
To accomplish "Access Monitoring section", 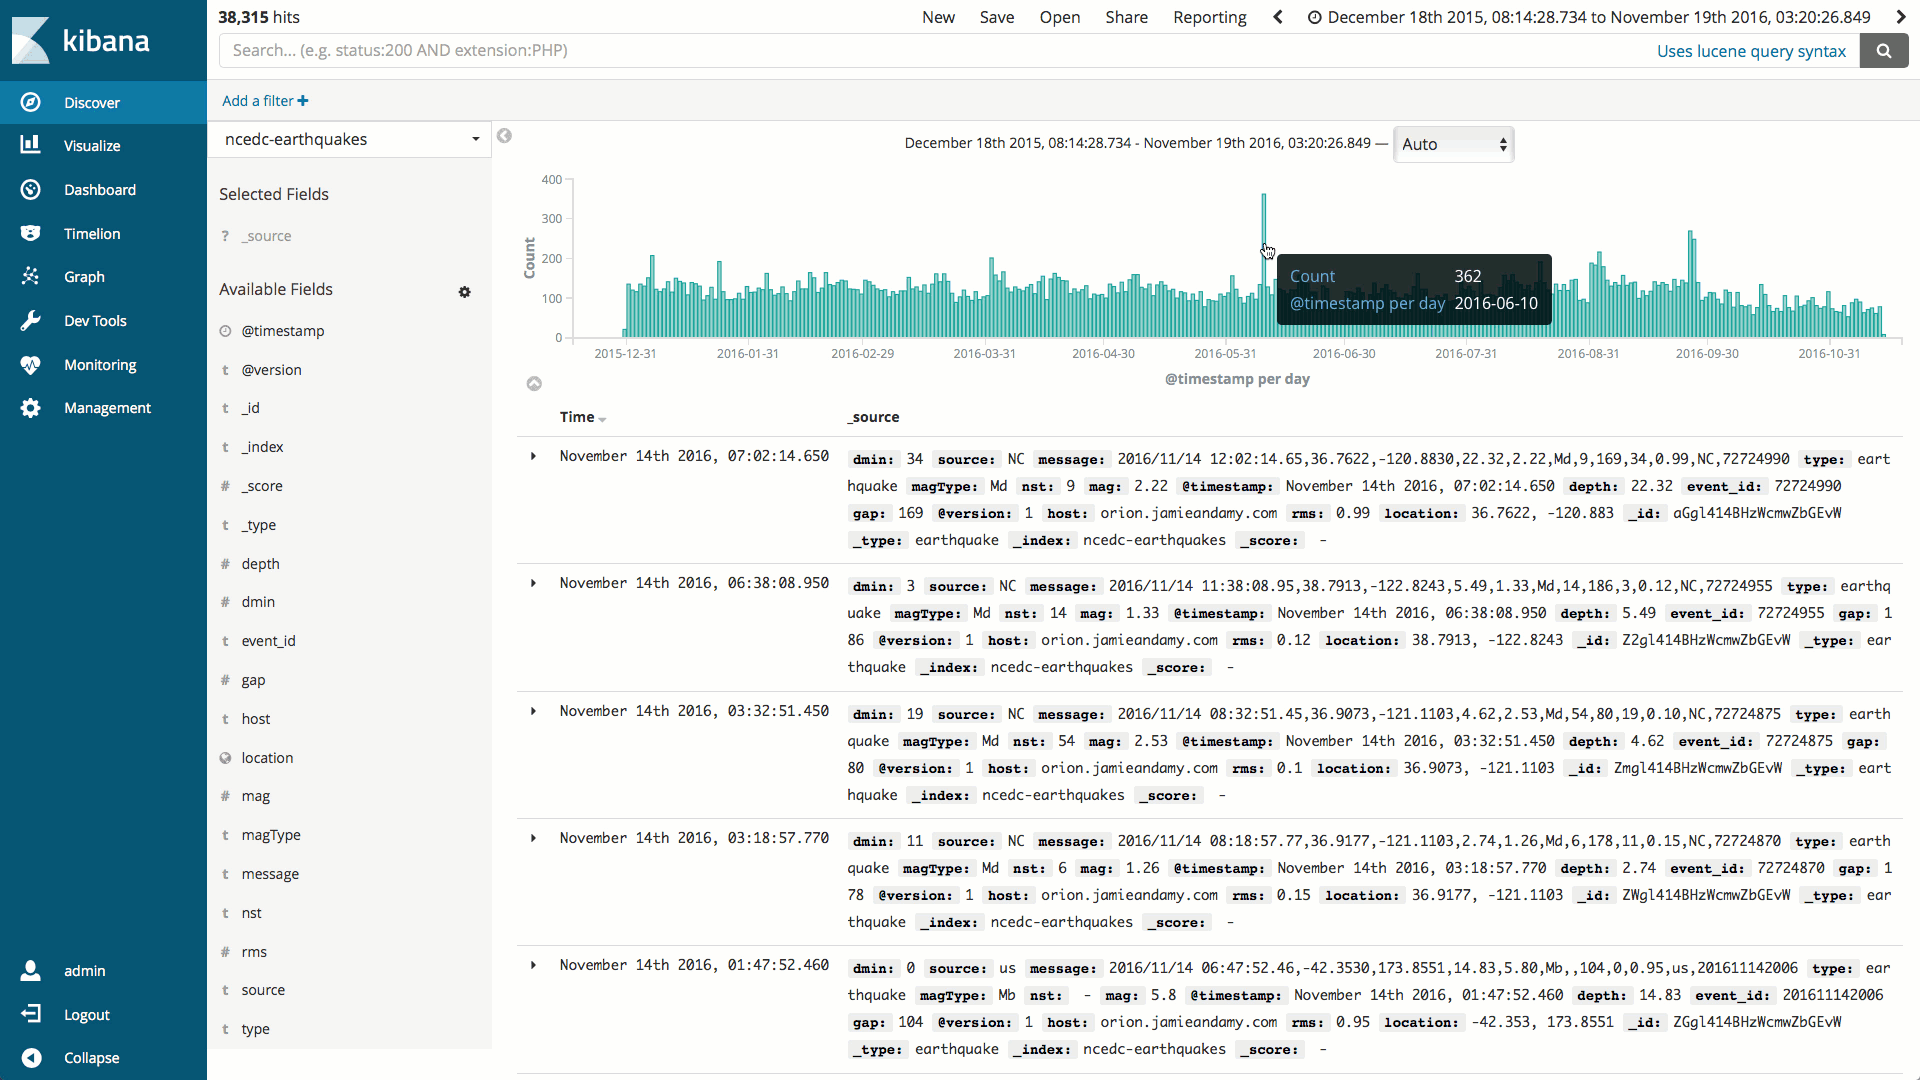I will point(99,364).
